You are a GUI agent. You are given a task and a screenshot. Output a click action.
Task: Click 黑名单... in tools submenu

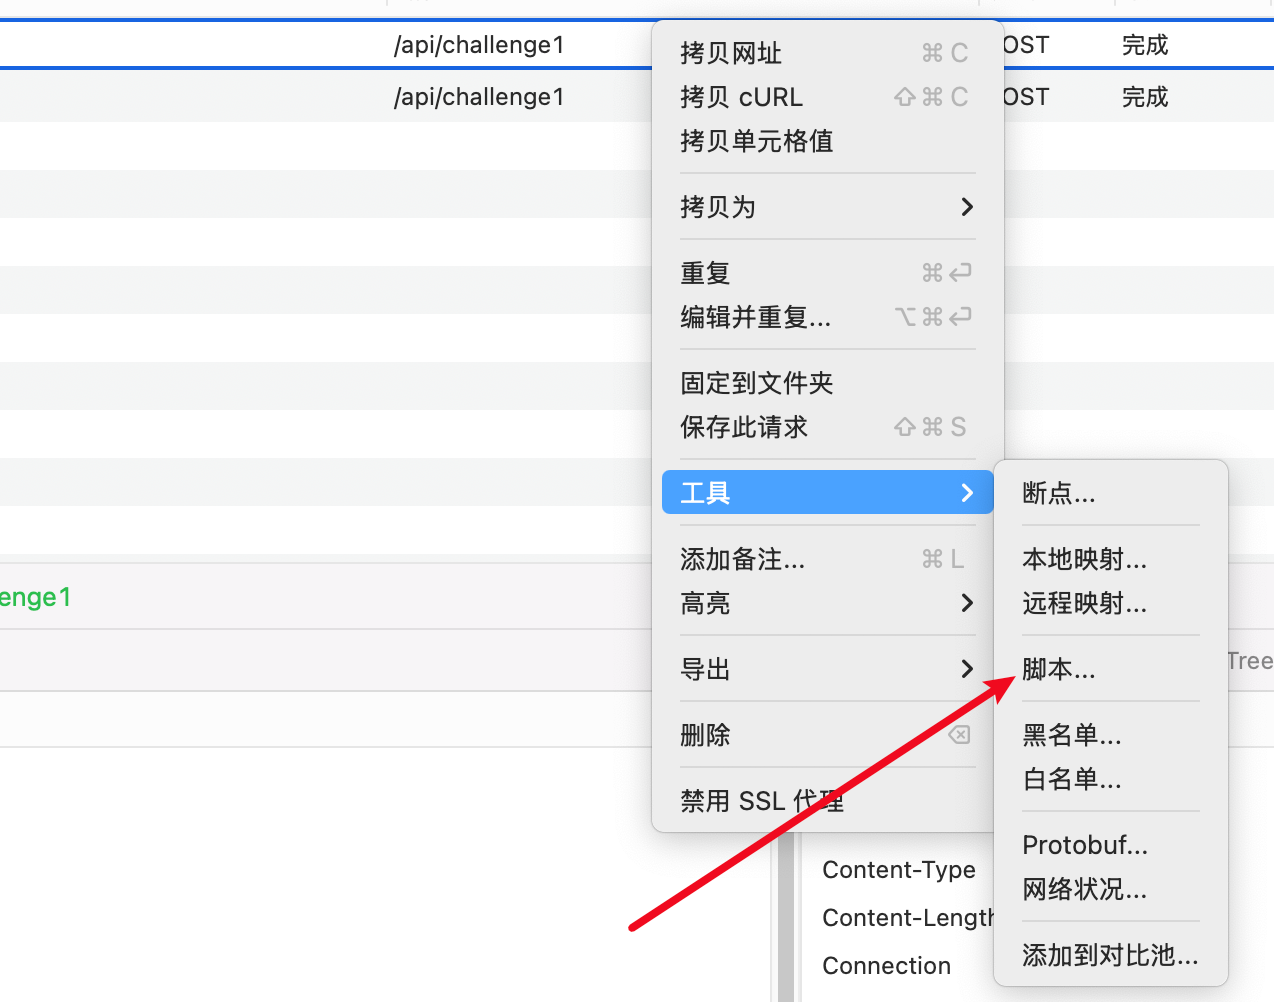click(x=1071, y=735)
